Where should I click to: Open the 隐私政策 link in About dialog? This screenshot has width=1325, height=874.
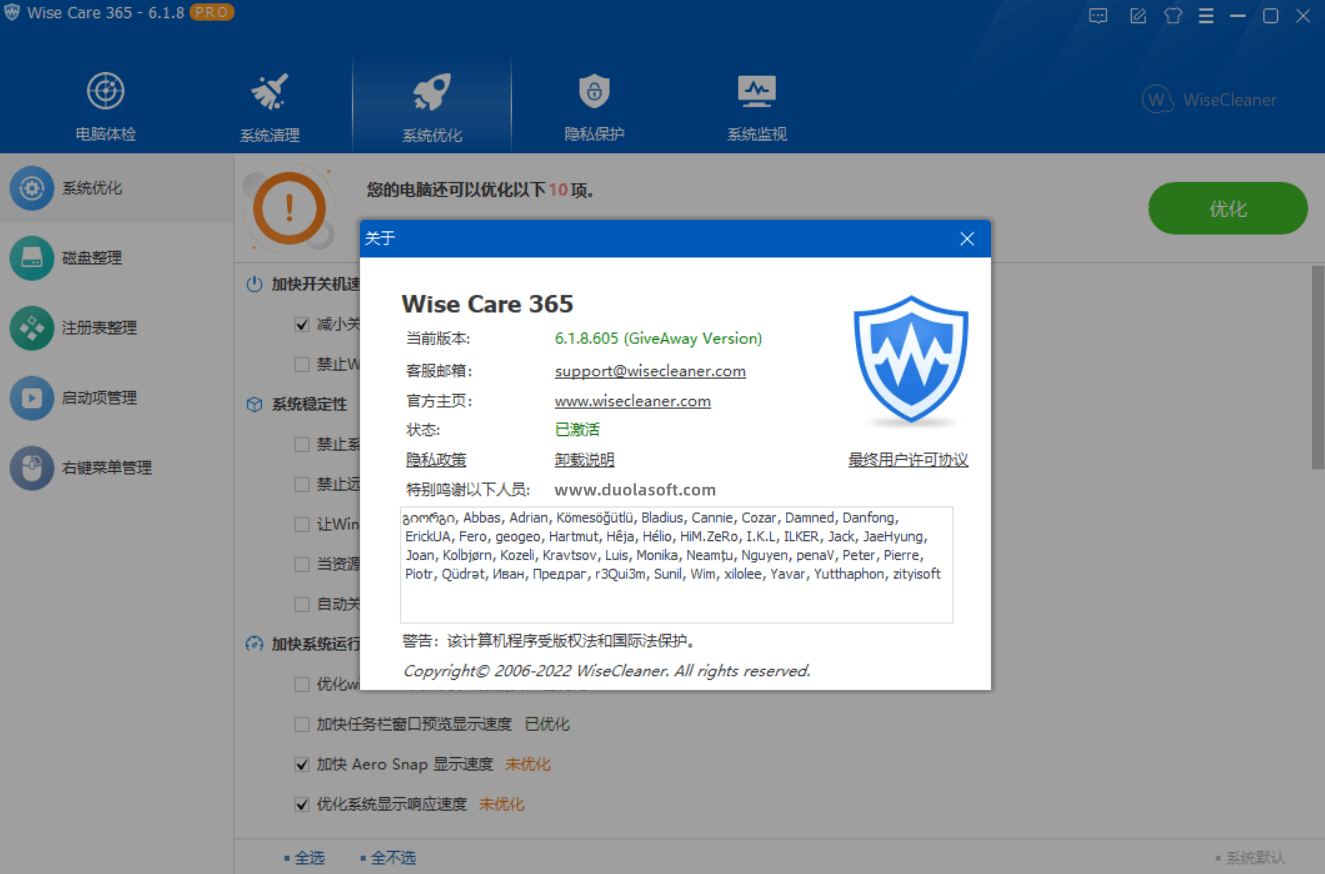[x=436, y=460]
